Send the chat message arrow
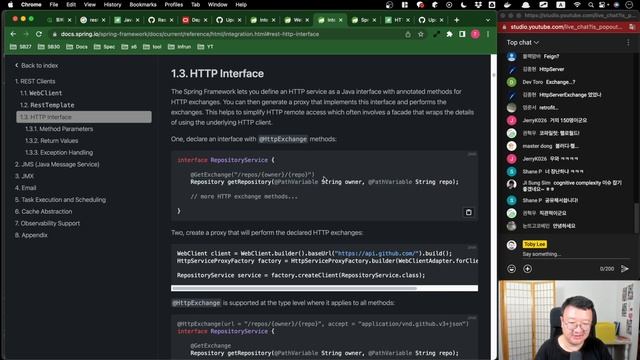The height and width of the screenshot is (360, 640). click(624, 269)
